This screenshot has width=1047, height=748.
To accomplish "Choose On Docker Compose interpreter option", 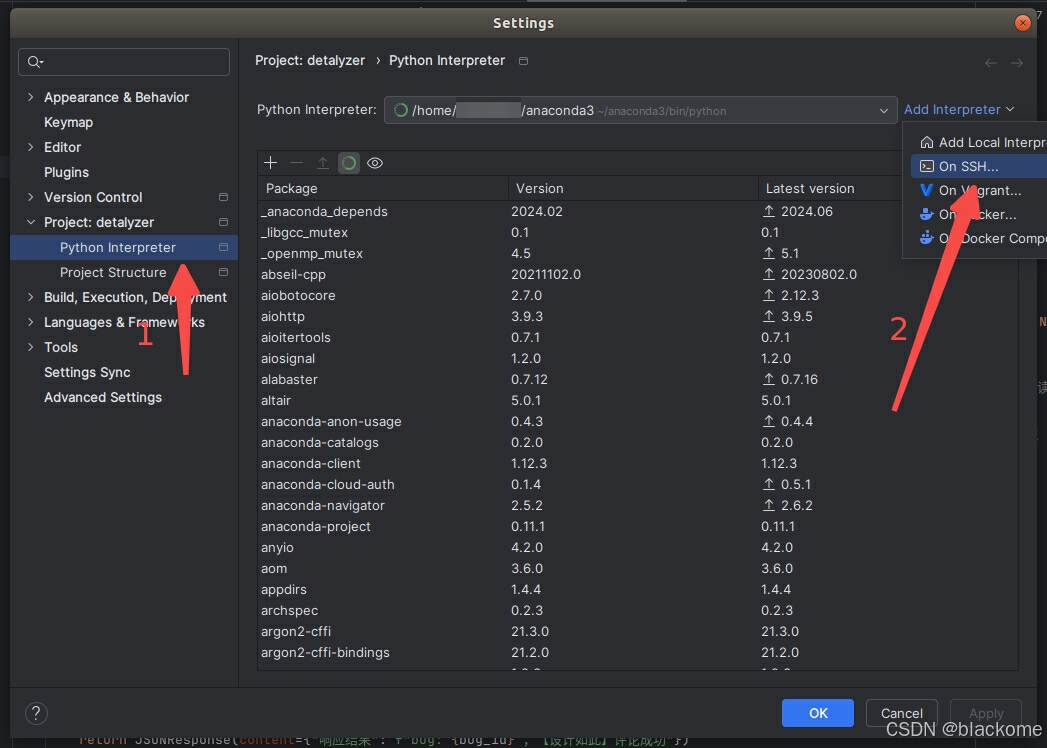I will point(979,238).
